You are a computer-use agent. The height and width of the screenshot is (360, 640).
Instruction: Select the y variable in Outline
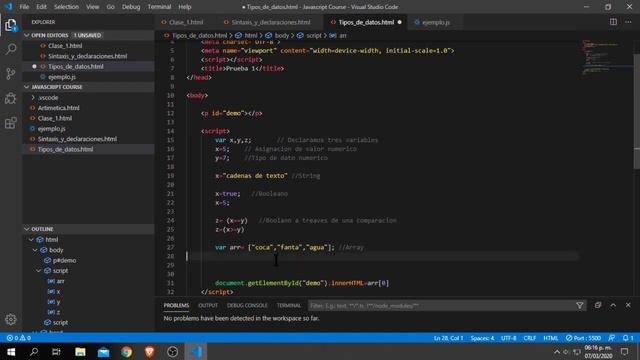pyautogui.click(x=58, y=302)
